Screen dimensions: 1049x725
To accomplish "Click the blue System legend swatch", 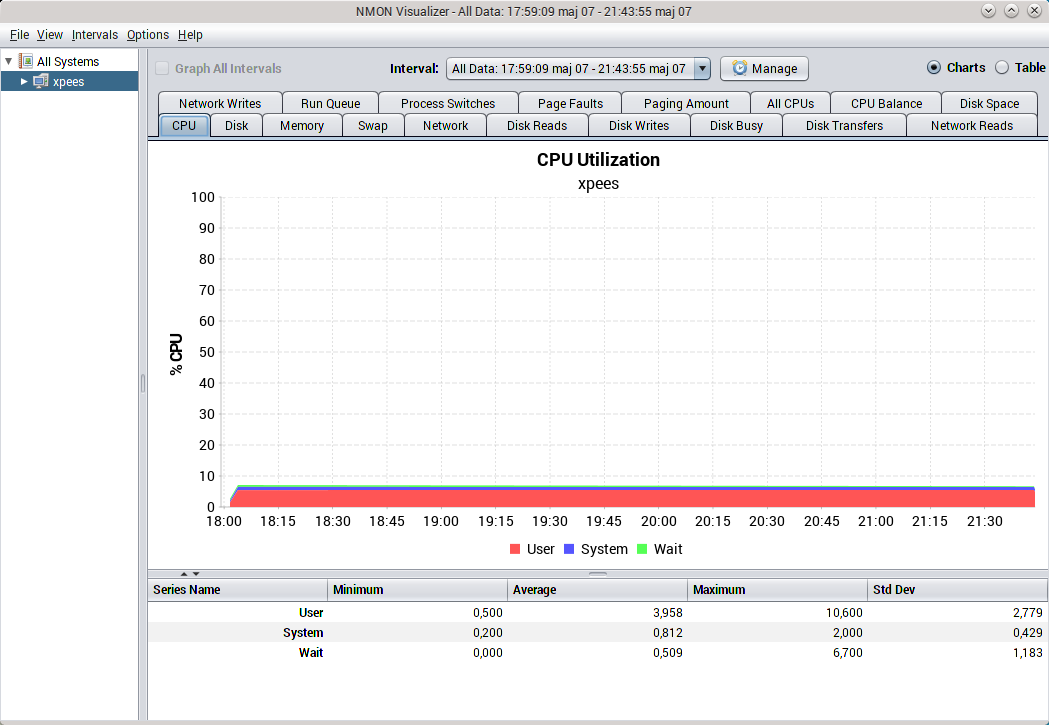I will click(x=569, y=549).
